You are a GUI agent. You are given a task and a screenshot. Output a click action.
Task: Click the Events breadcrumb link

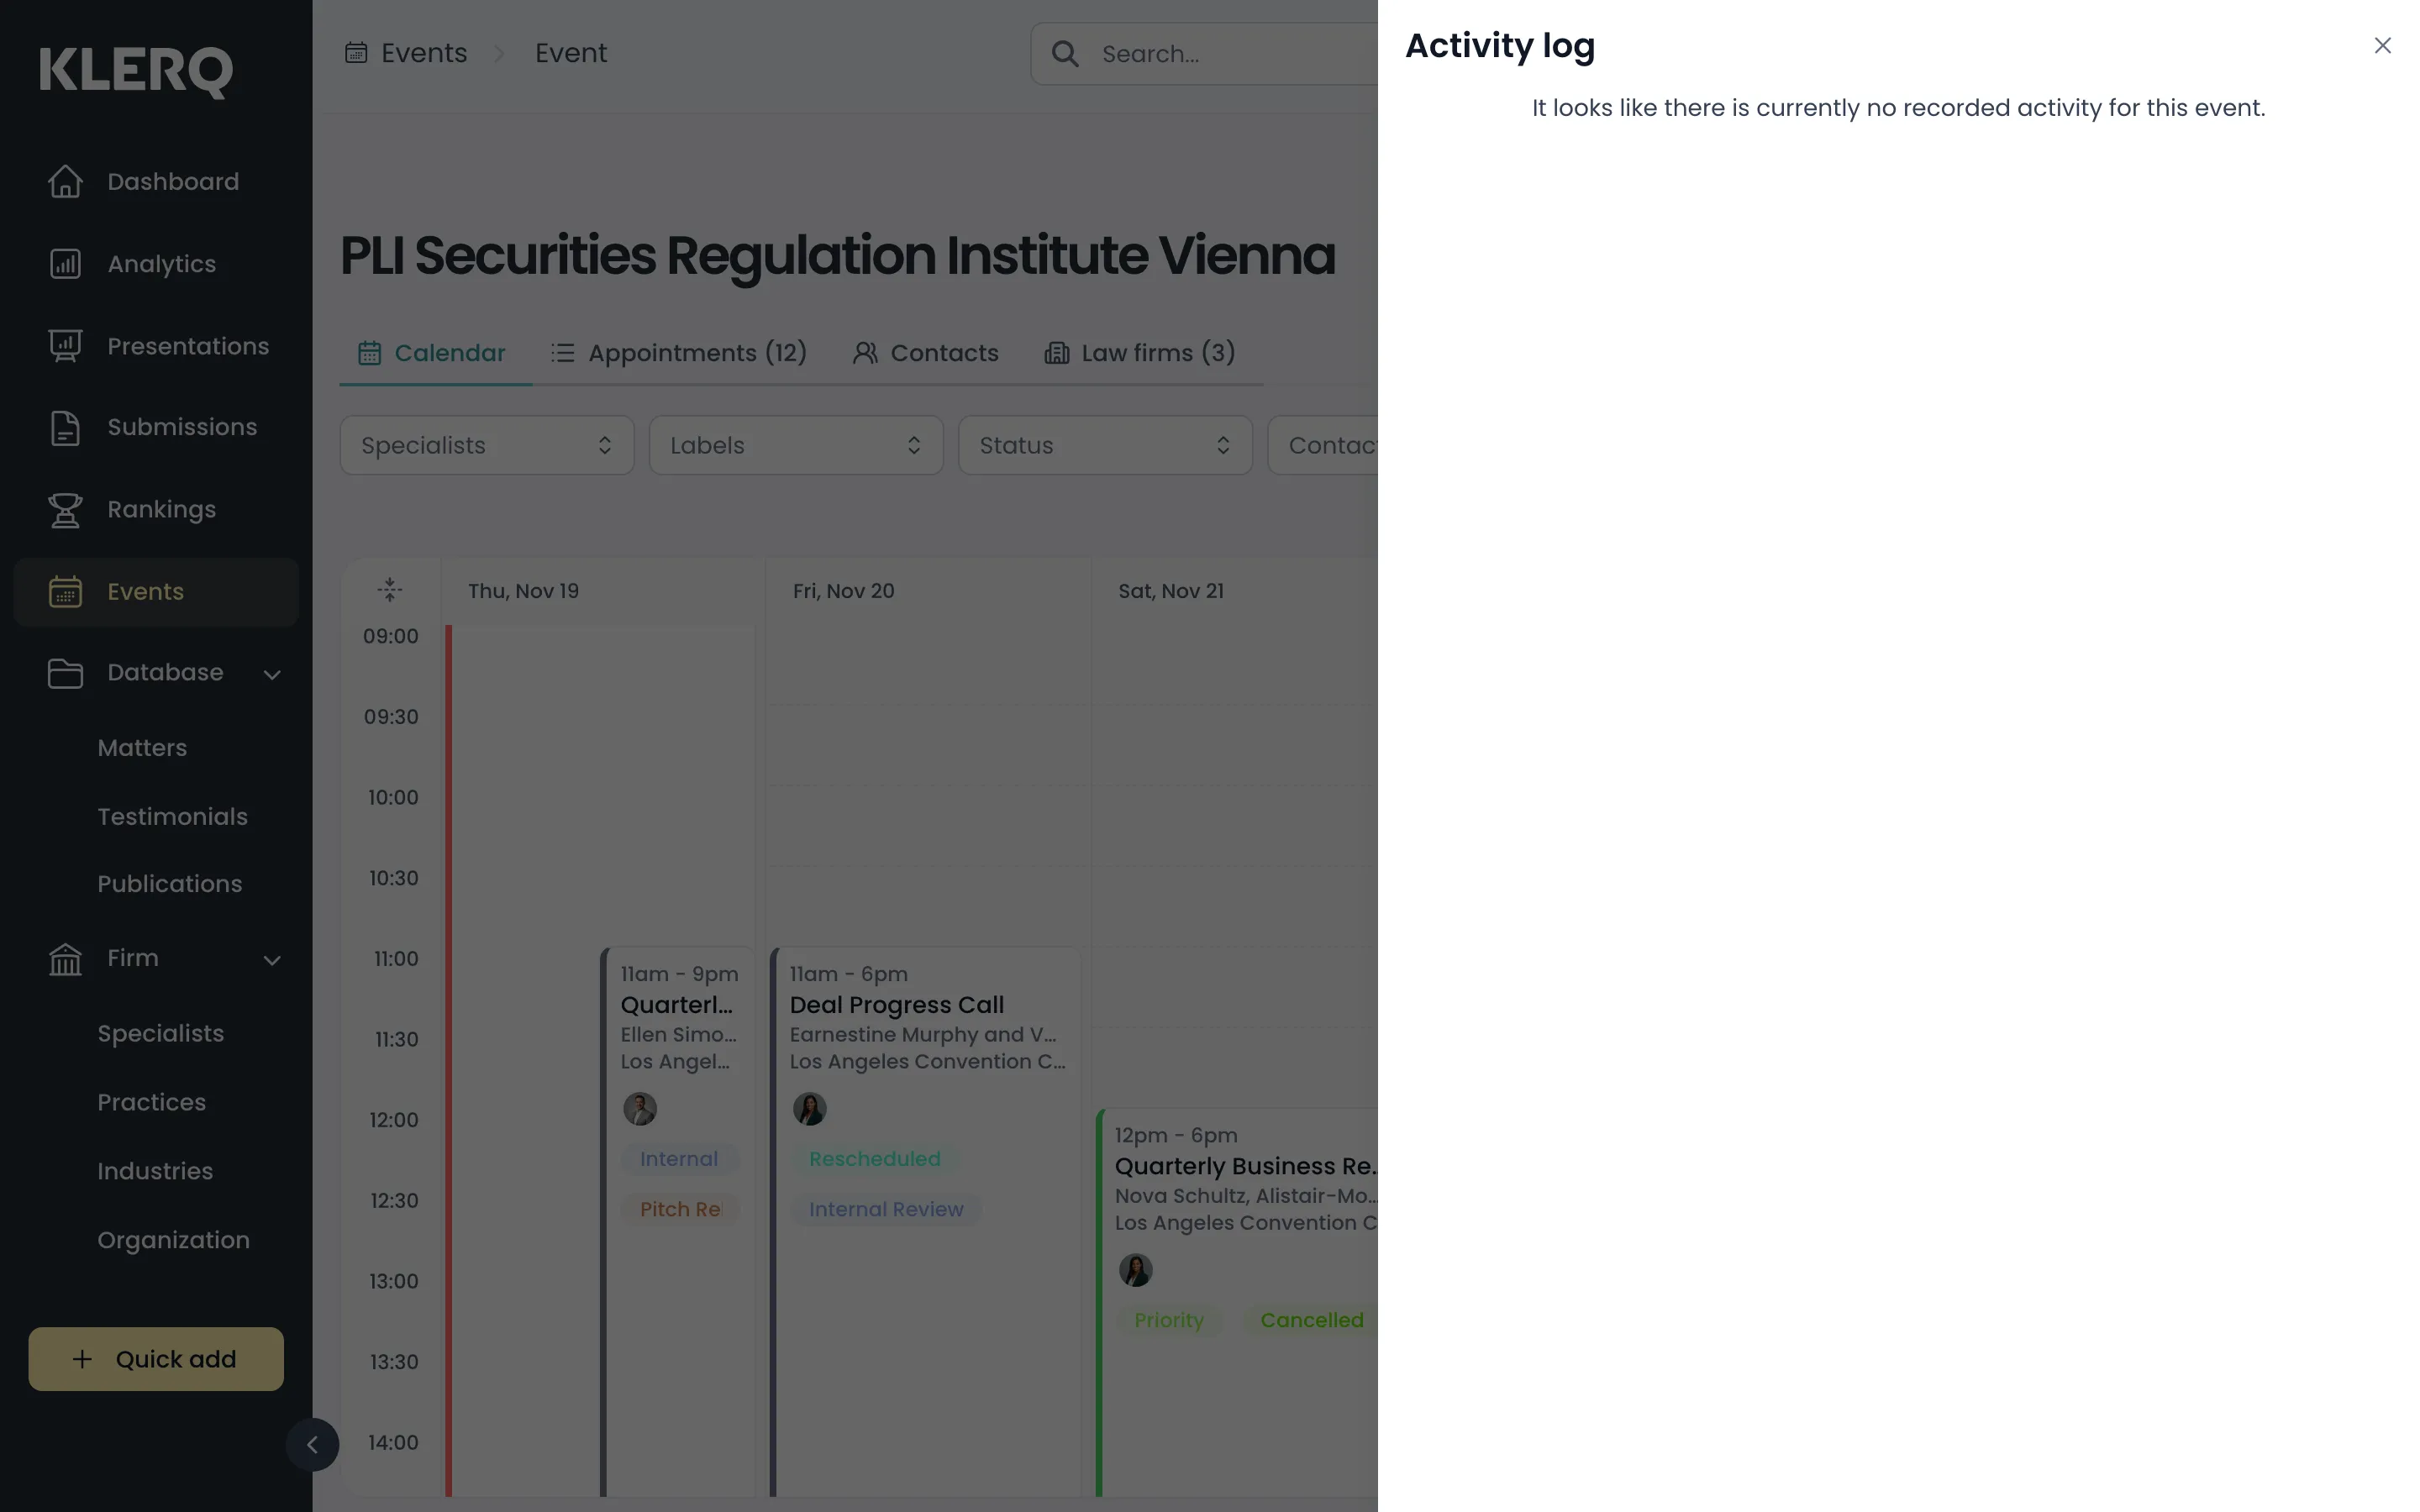405,53
